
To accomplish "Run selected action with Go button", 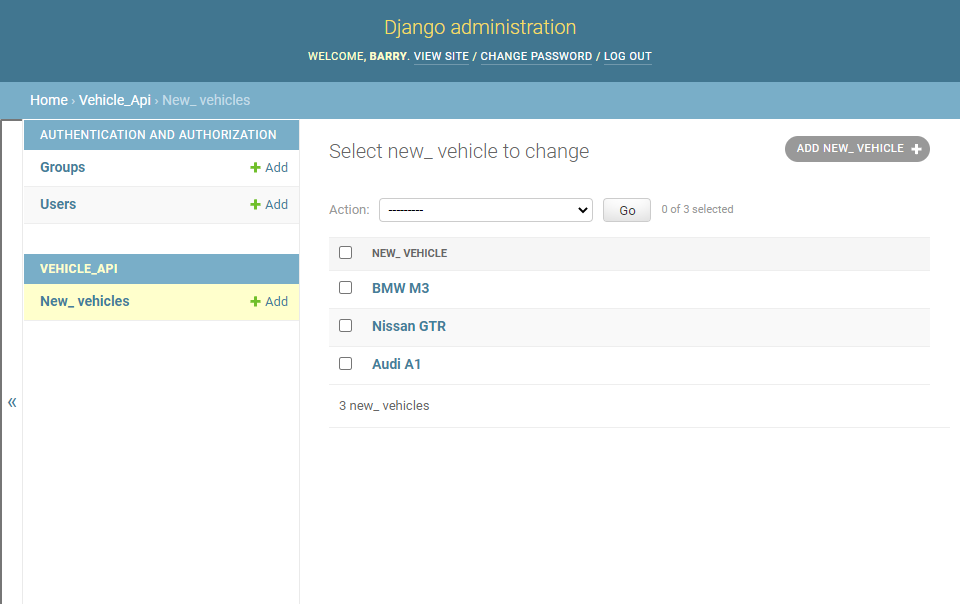I will pyautogui.click(x=626, y=210).
